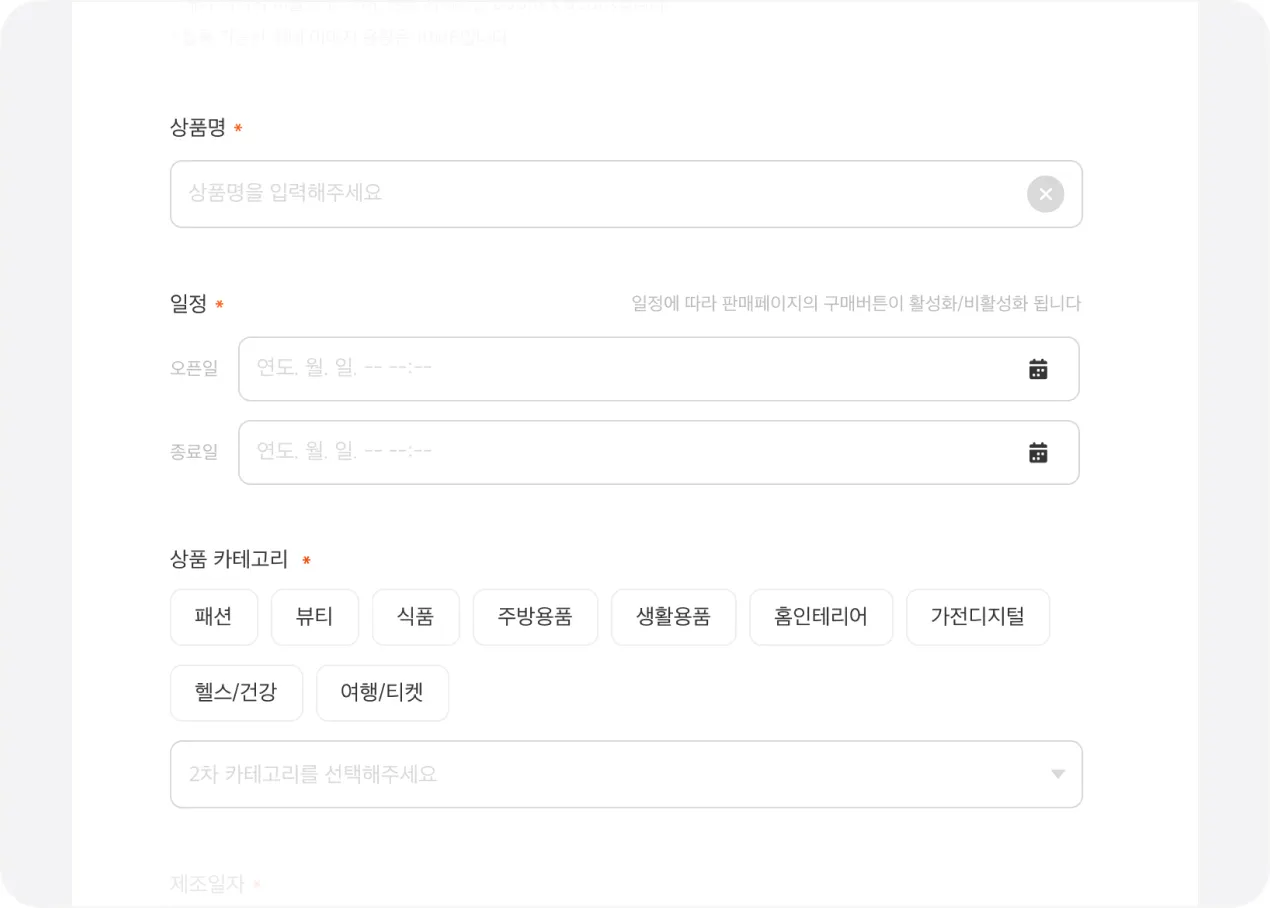Click the dropdown arrow for 2차 카테고리
1270x908 pixels.
tap(1057, 774)
